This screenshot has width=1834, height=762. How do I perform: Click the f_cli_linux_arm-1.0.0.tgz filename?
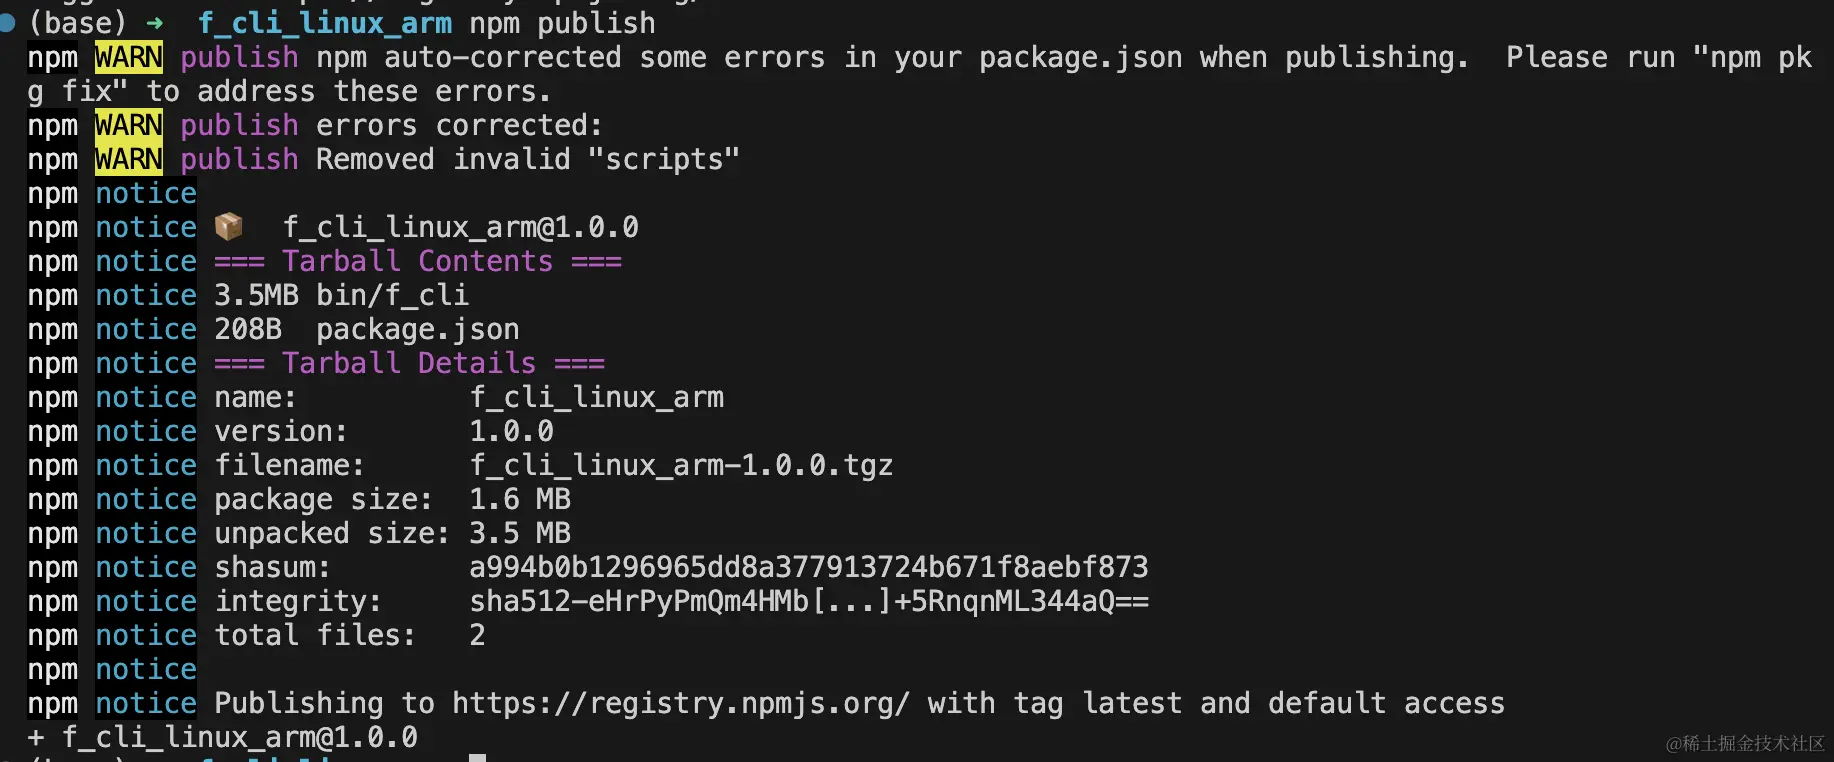coord(681,465)
